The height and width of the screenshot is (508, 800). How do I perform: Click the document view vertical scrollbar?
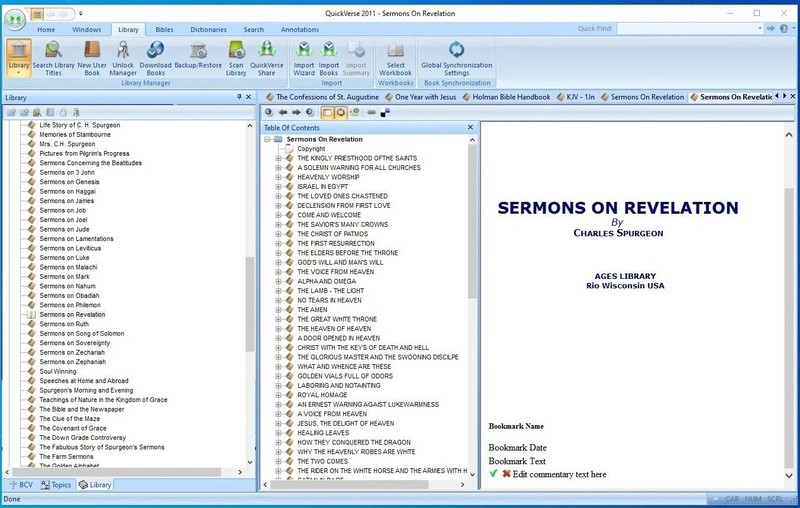[789, 329]
